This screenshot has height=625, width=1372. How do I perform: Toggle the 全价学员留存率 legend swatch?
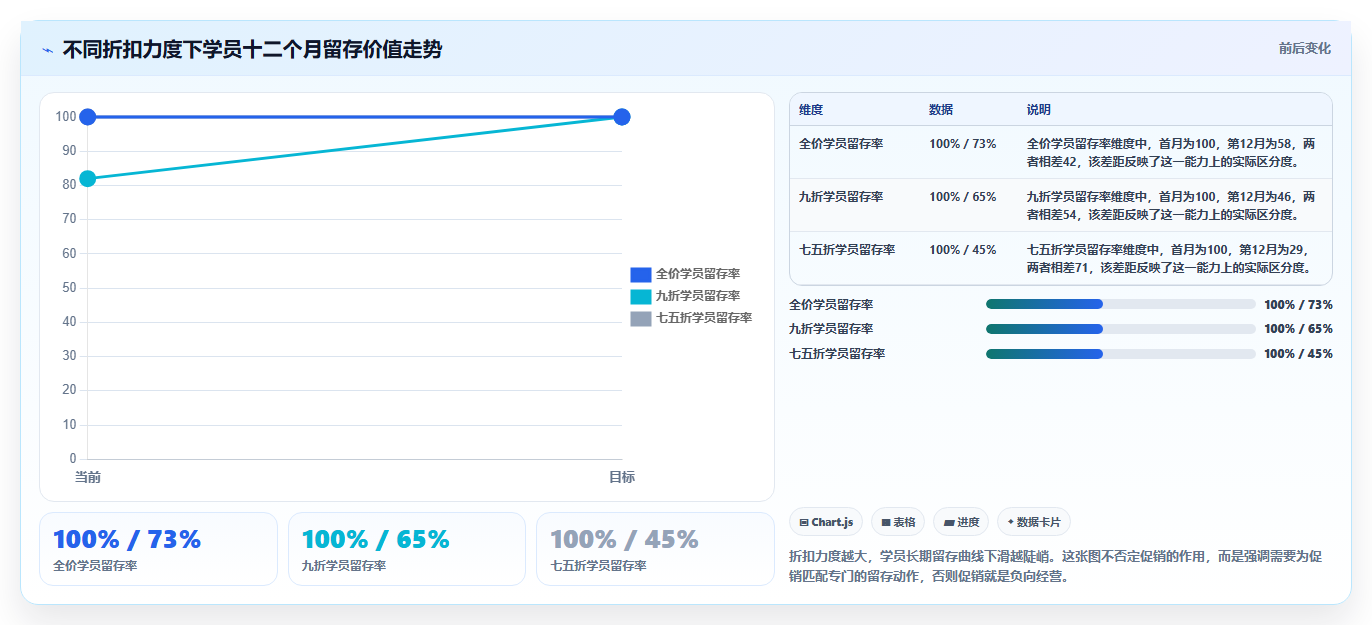click(641, 274)
